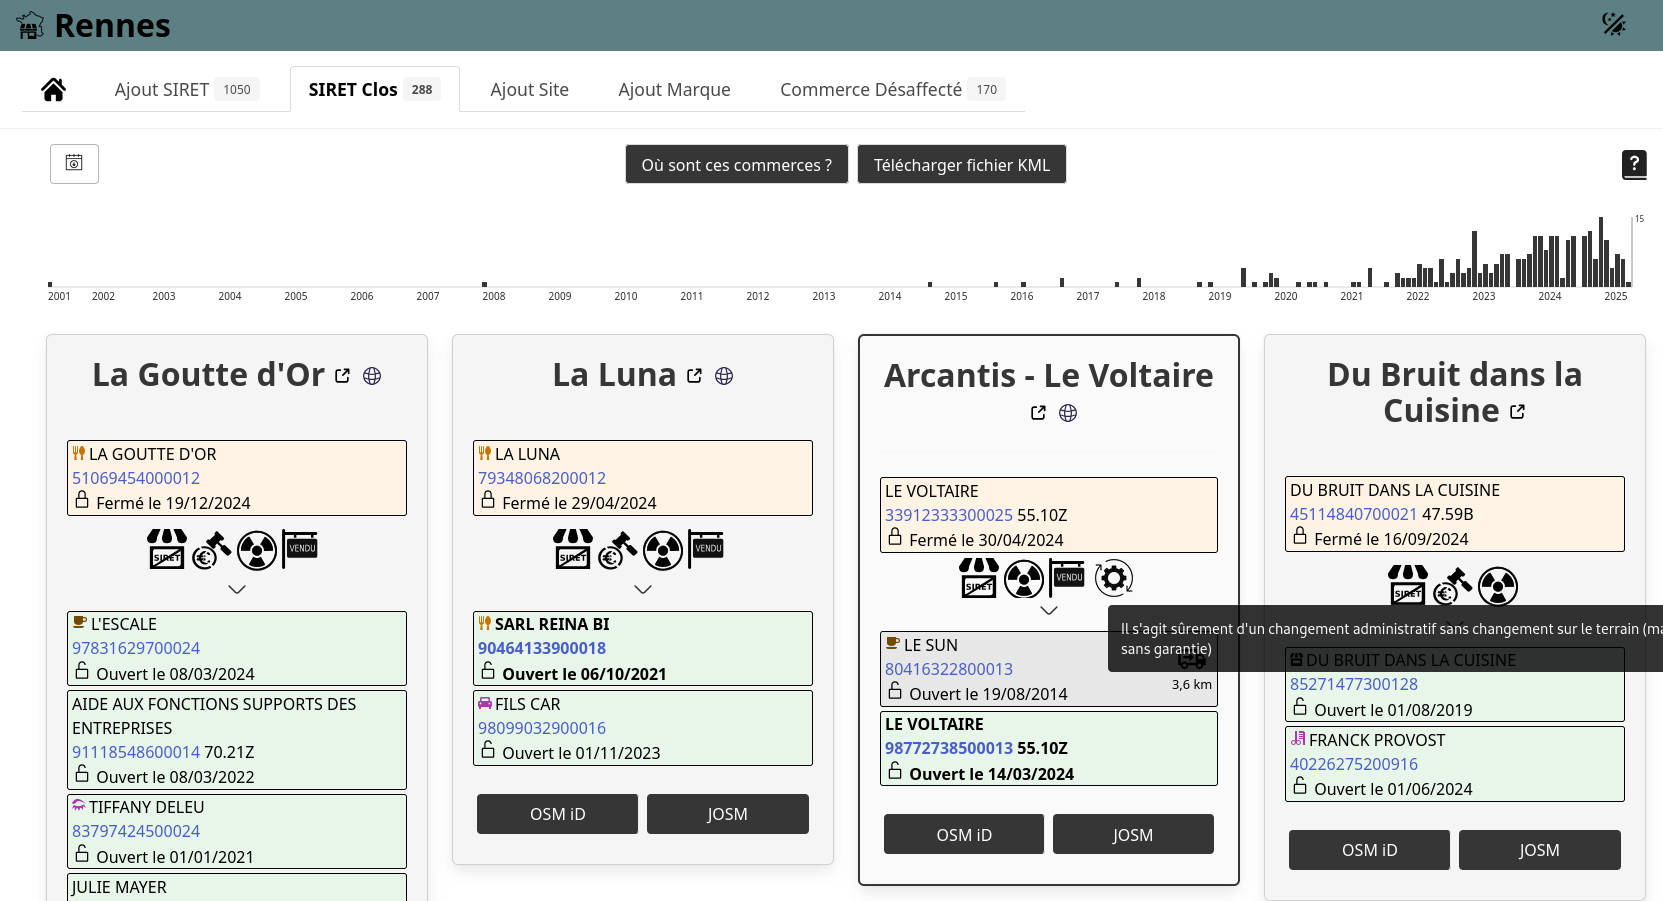Open external link icon under Arcantis - Le Voltaire
1663x901 pixels.
click(1038, 413)
